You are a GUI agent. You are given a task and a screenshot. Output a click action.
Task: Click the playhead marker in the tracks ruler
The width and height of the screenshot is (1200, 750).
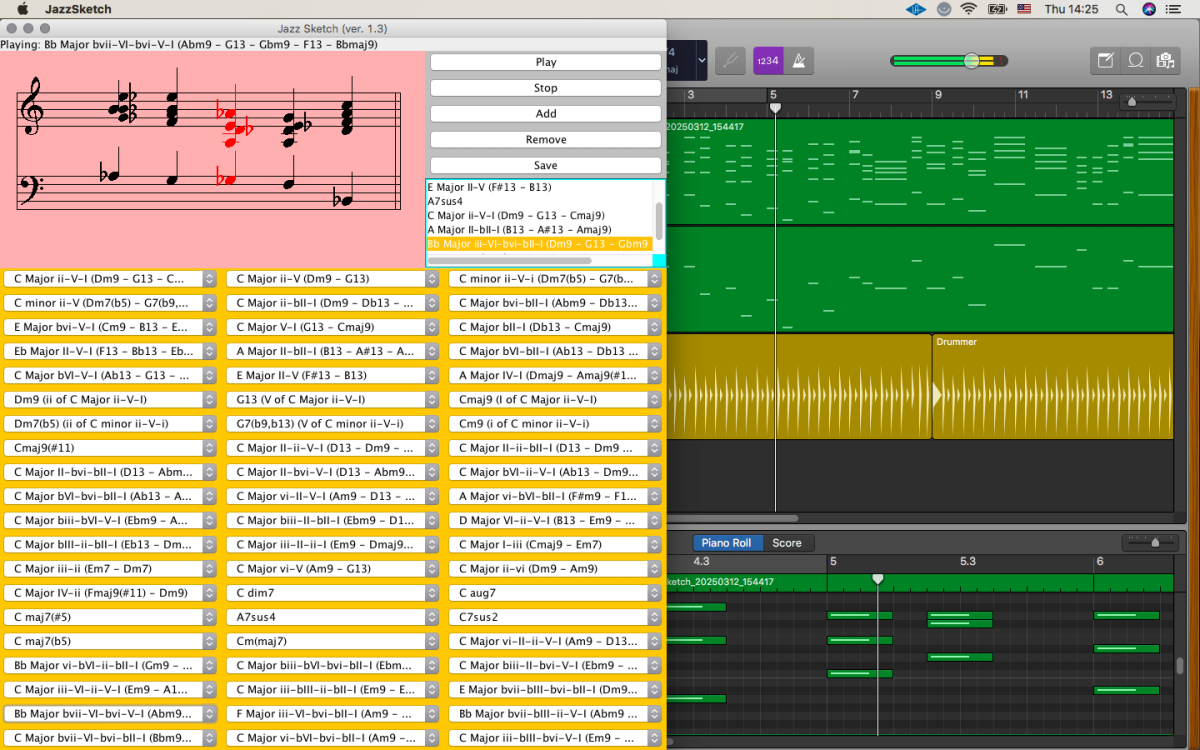pyautogui.click(x=775, y=107)
